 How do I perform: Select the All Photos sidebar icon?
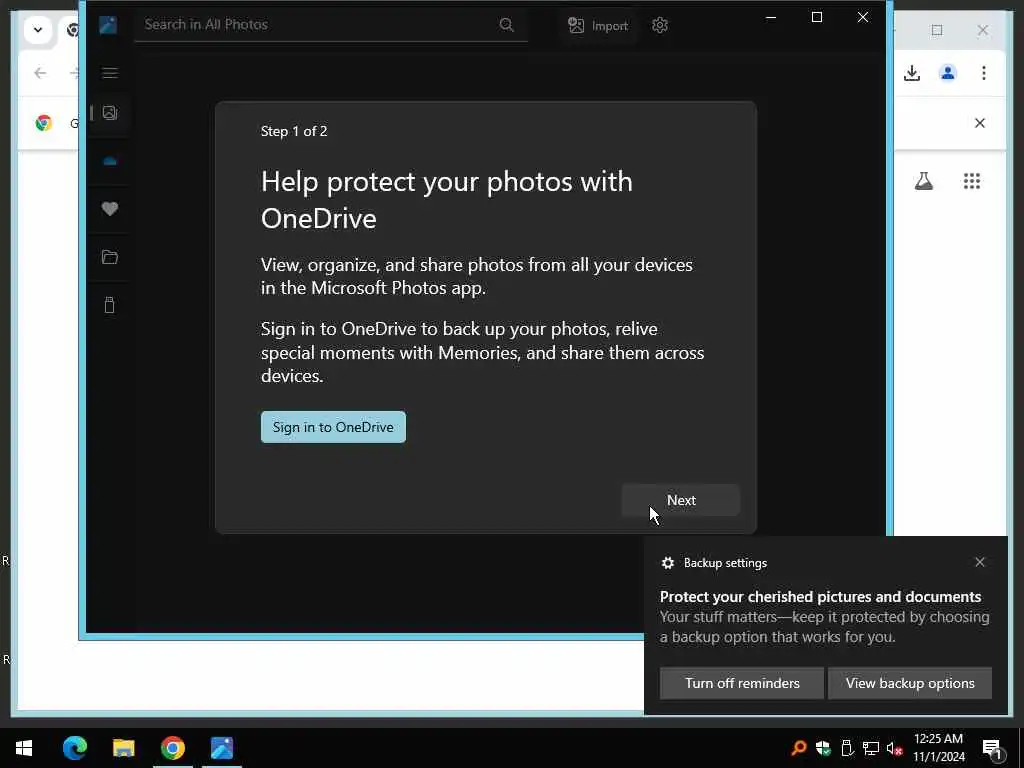110,113
